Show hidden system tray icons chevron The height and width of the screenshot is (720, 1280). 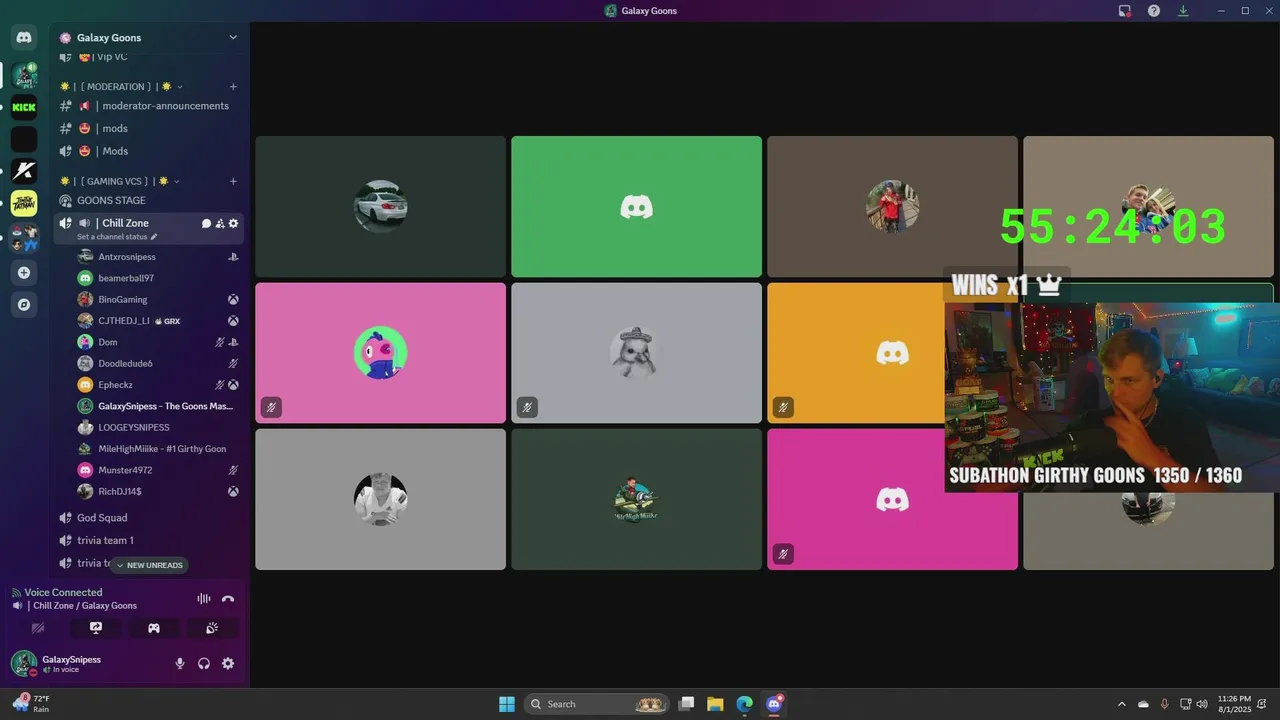click(1121, 704)
